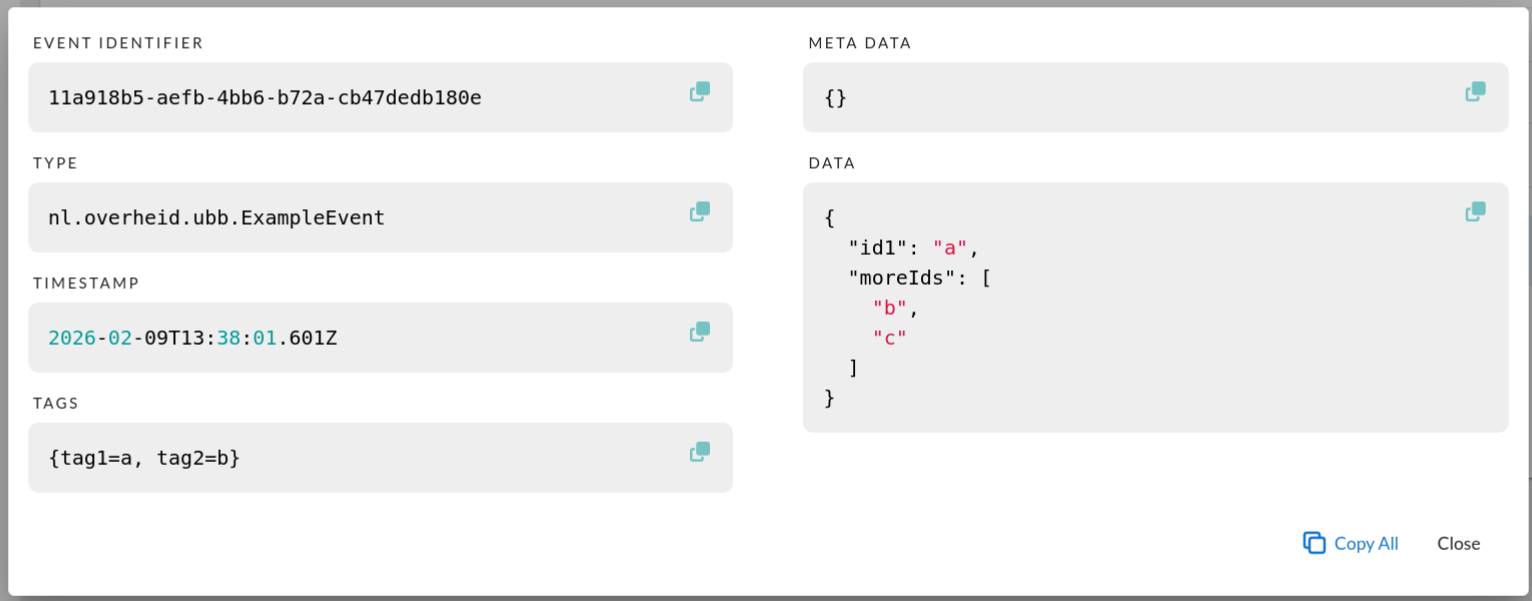This screenshot has width=1532, height=601.
Task: Copy the event identifier value
Action: (x=700, y=92)
